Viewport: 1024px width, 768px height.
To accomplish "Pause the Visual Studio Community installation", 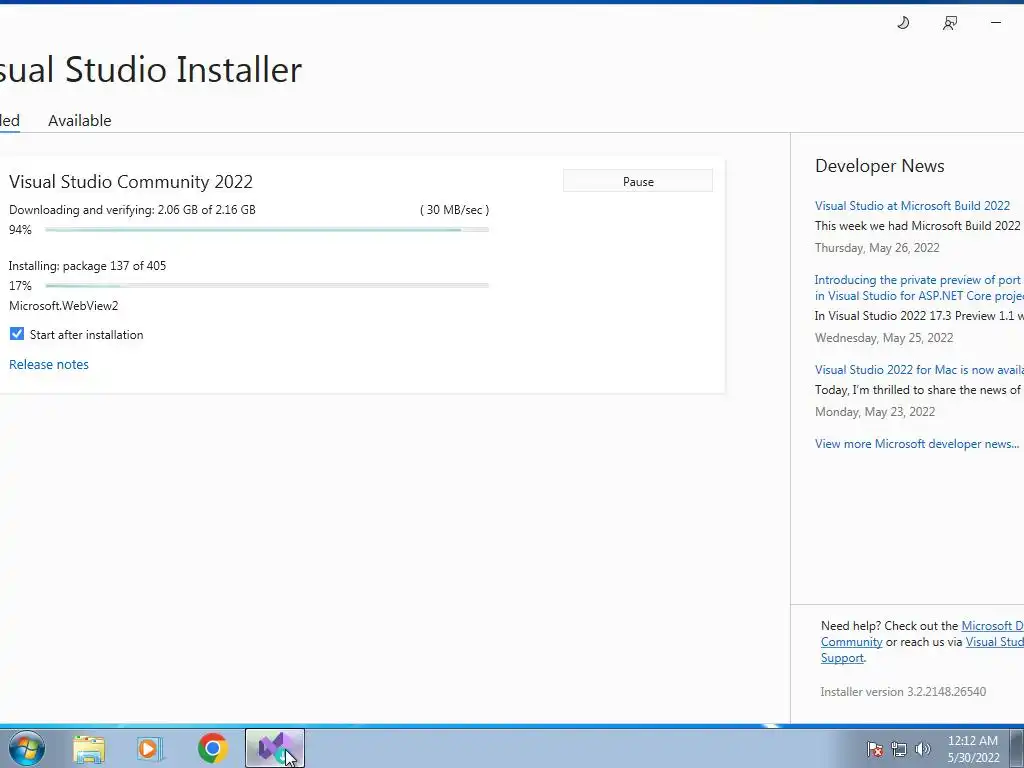I will coord(638,182).
